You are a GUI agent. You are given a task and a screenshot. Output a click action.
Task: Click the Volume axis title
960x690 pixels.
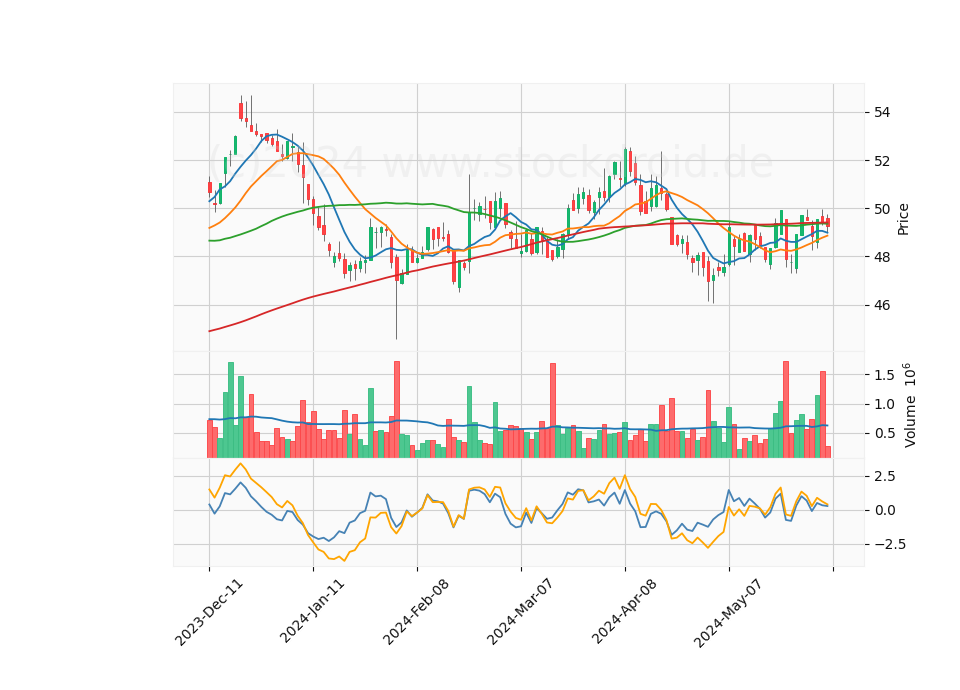[x=910, y=405]
